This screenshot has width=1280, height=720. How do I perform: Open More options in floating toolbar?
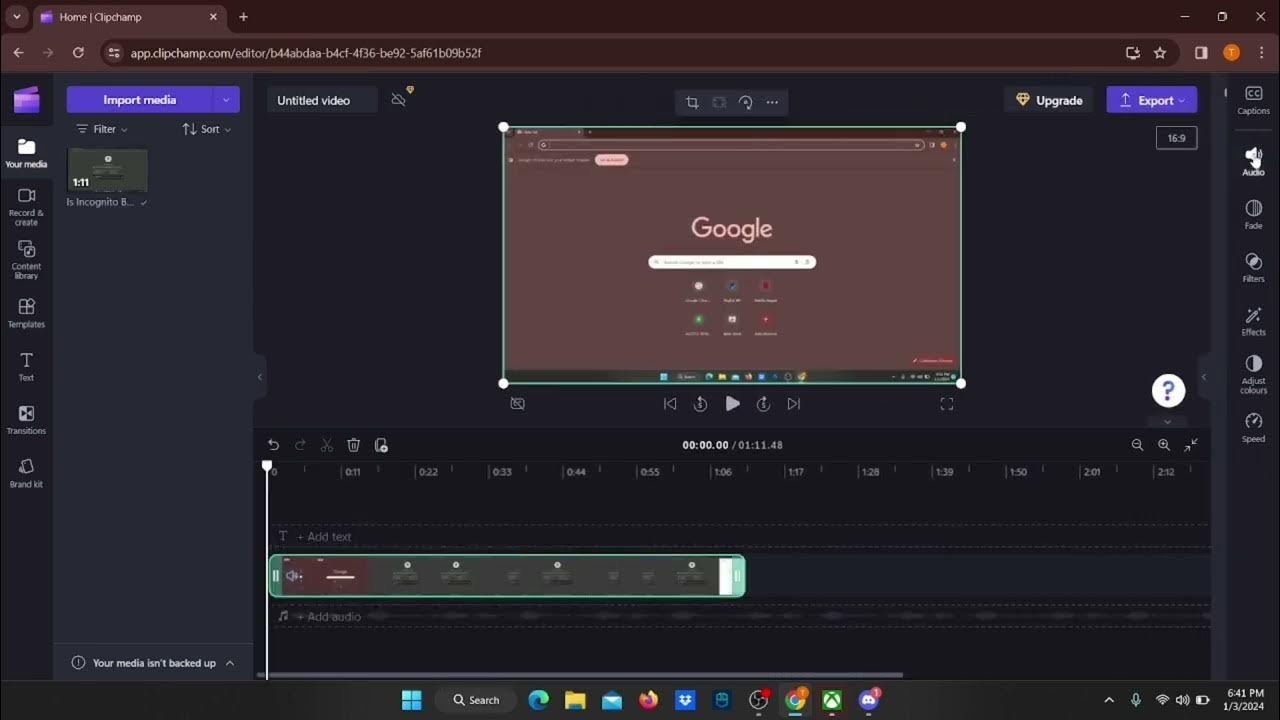pyautogui.click(x=772, y=102)
